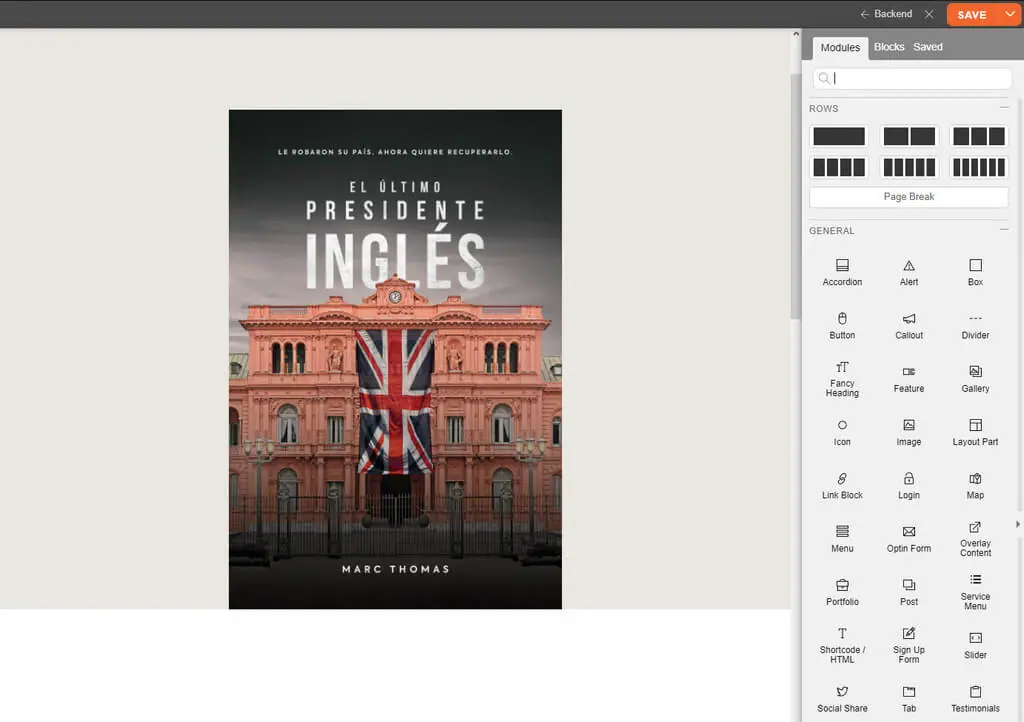Switch to the Modules tab
This screenshot has width=1024, height=722.
[x=840, y=47]
